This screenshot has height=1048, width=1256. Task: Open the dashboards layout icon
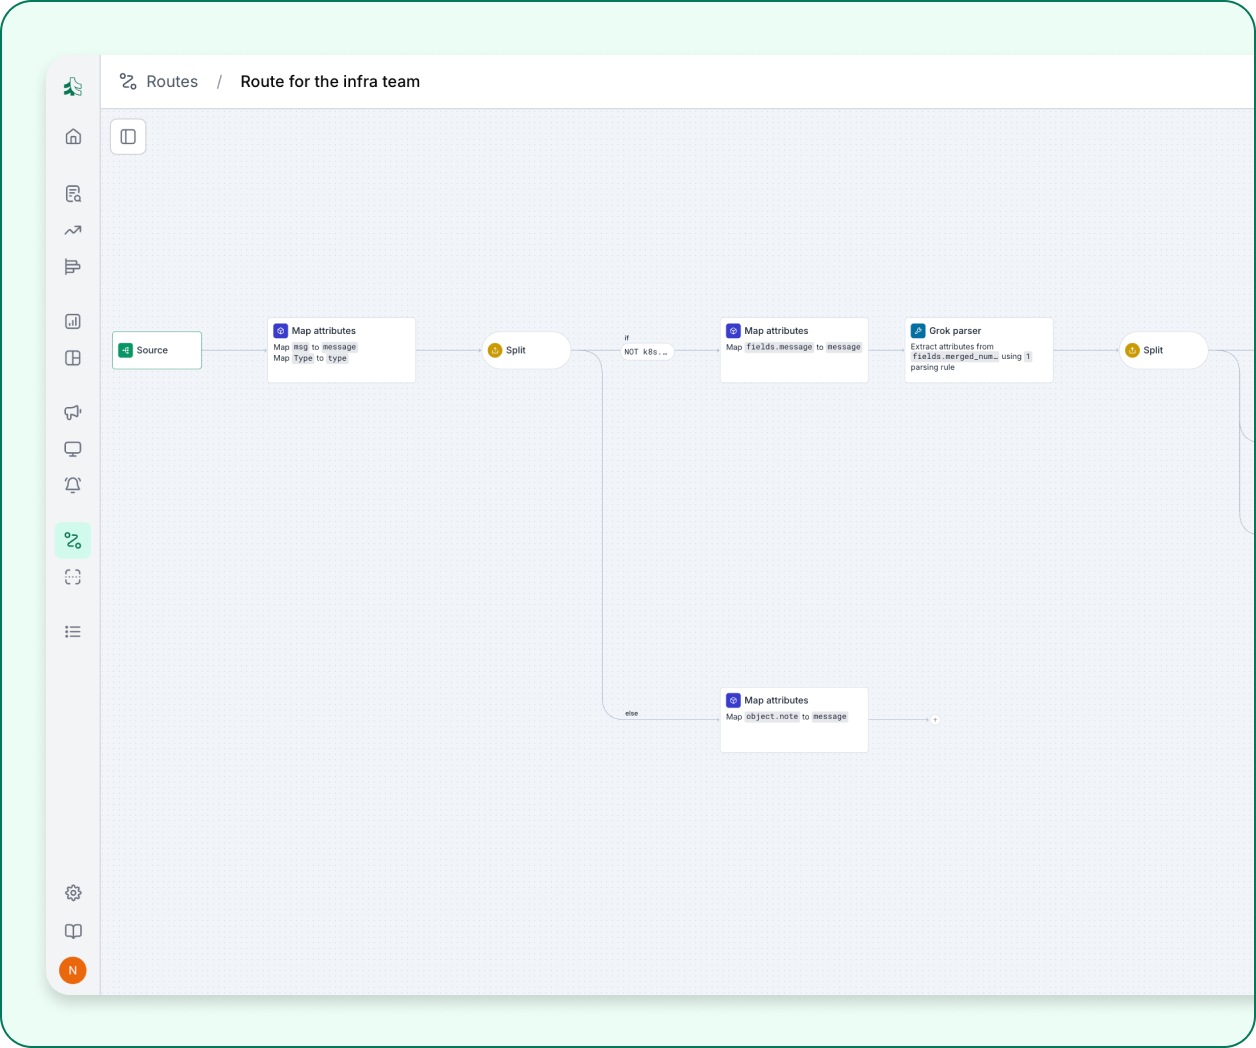tap(73, 358)
